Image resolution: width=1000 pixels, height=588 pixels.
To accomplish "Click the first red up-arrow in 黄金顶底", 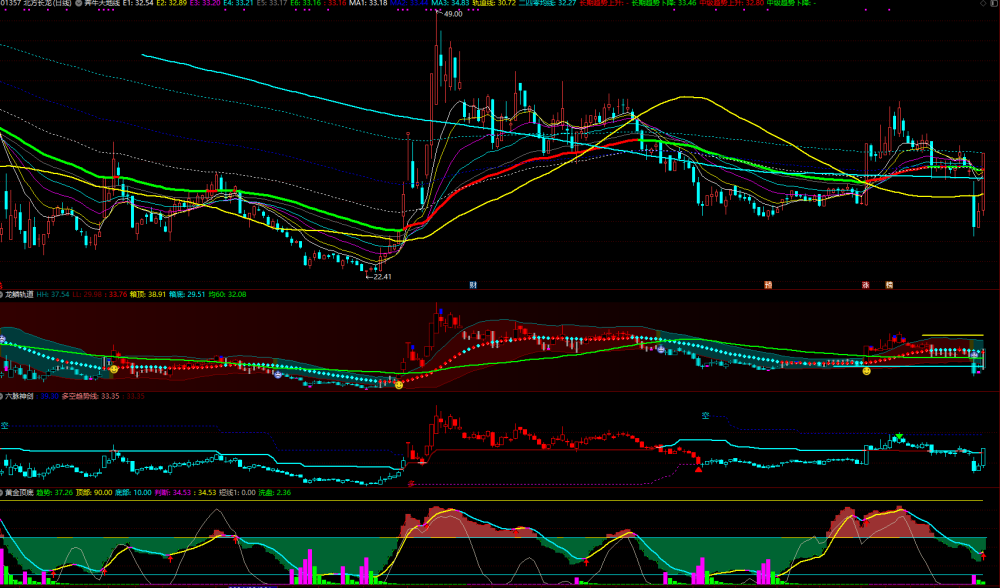I will (x=53, y=574).
